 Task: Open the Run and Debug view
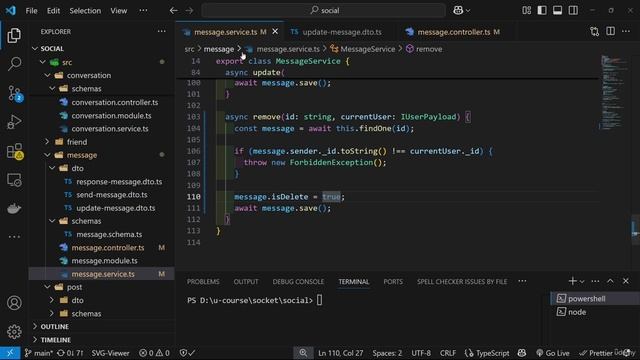[x=14, y=122]
